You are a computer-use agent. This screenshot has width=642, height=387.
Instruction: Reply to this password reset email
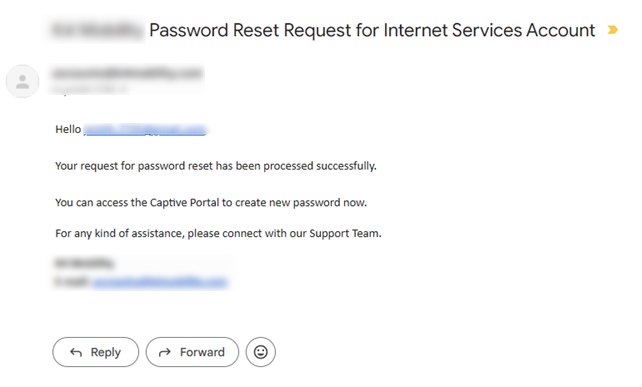point(96,352)
